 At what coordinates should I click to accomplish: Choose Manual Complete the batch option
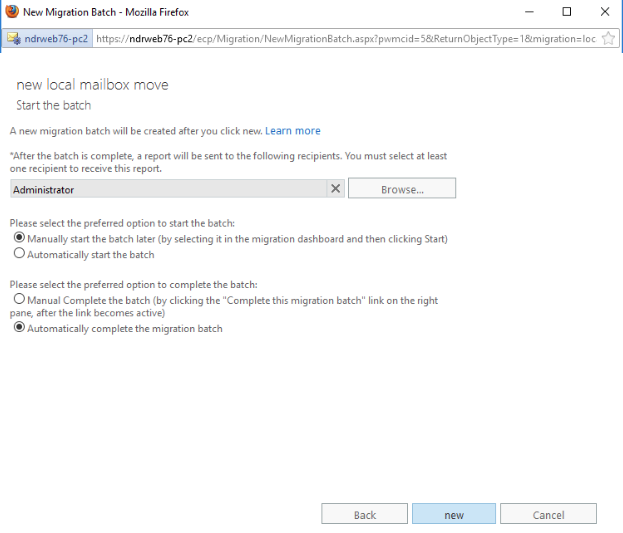pos(19,299)
